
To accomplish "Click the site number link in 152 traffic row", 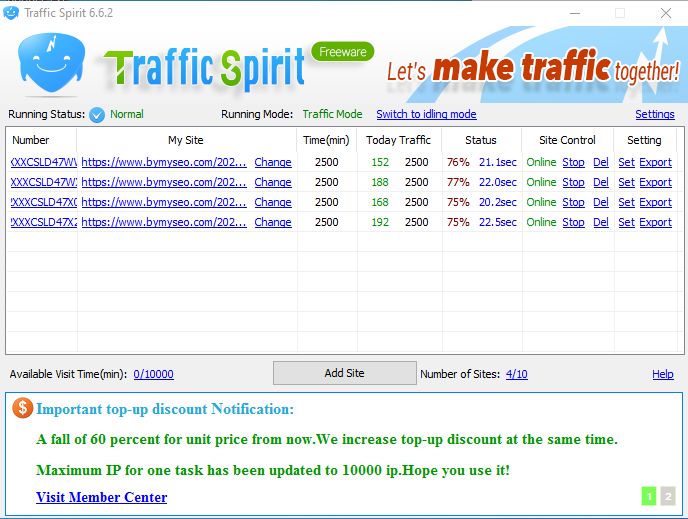I will [x=43, y=162].
